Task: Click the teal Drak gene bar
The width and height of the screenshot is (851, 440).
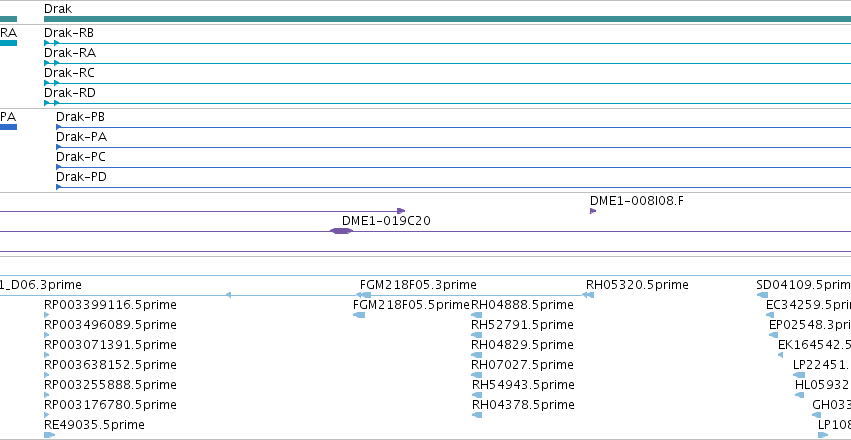Action: 447,19
